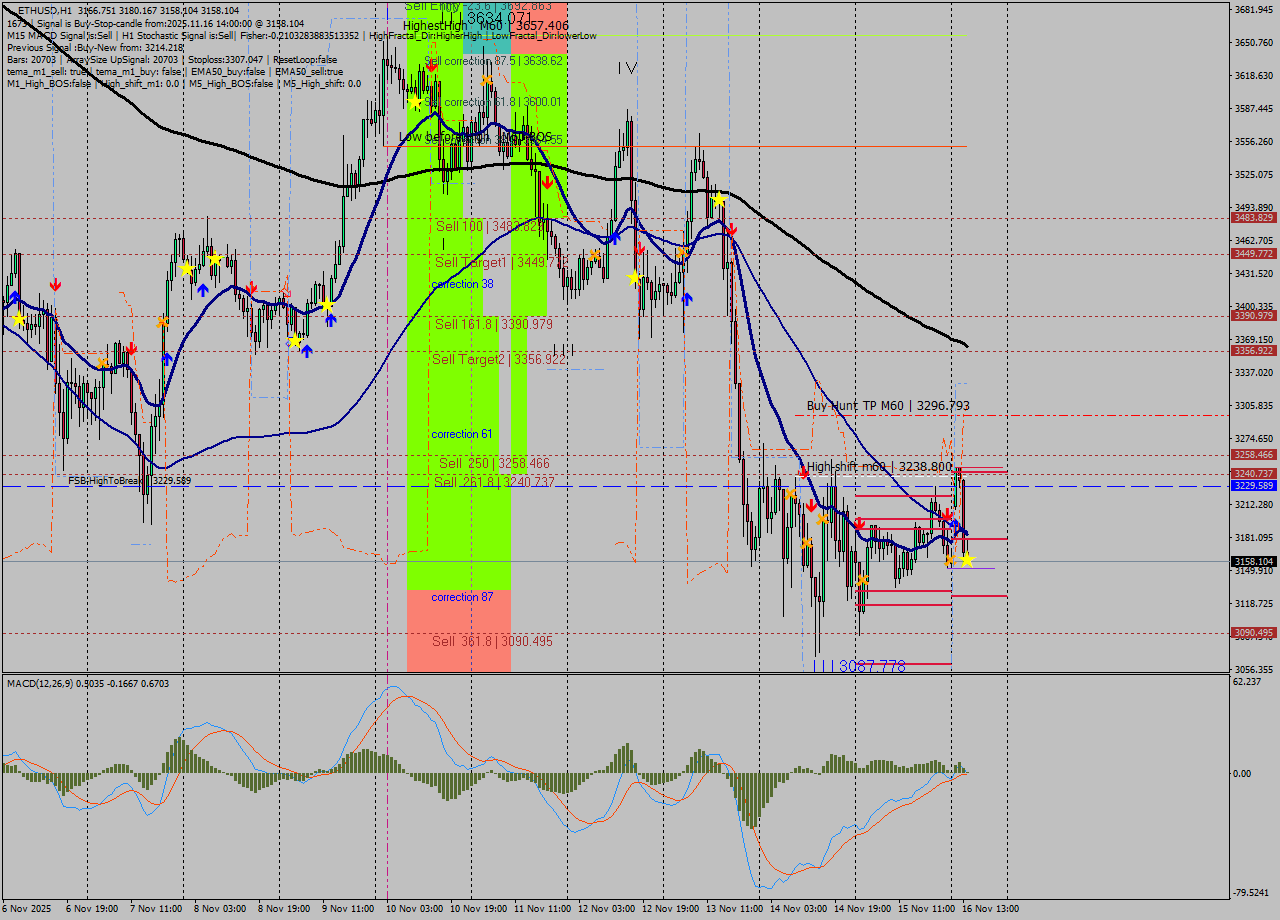The width and height of the screenshot is (1280, 920).
Task: Select the orange cross marker near 15 Nov candle
Action: [951, 561]
